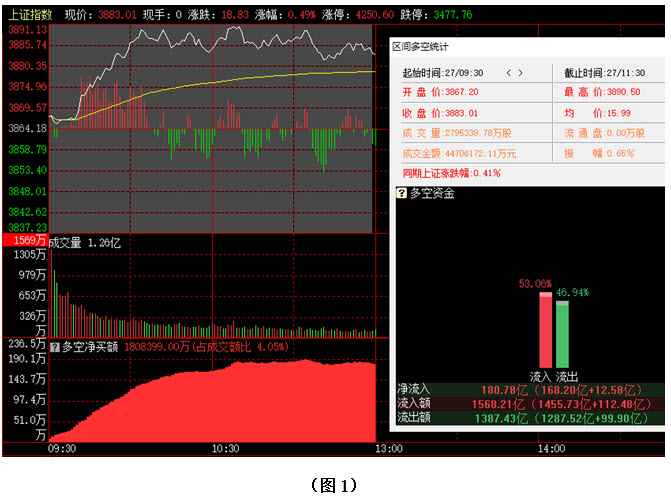The image size is (671, 503).
Task: Click the next arrow next to start time
Action: [521, 73]
